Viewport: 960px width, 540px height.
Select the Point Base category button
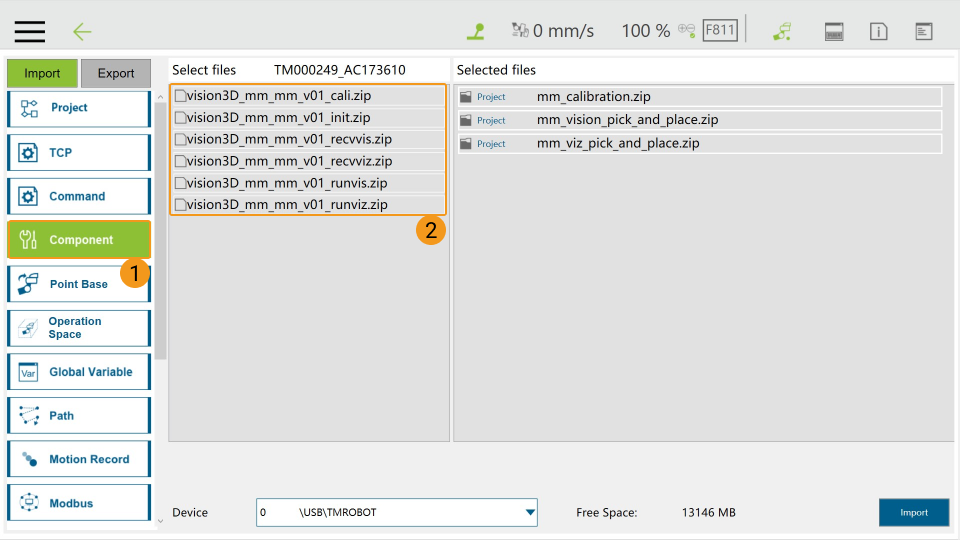[79, 284]
